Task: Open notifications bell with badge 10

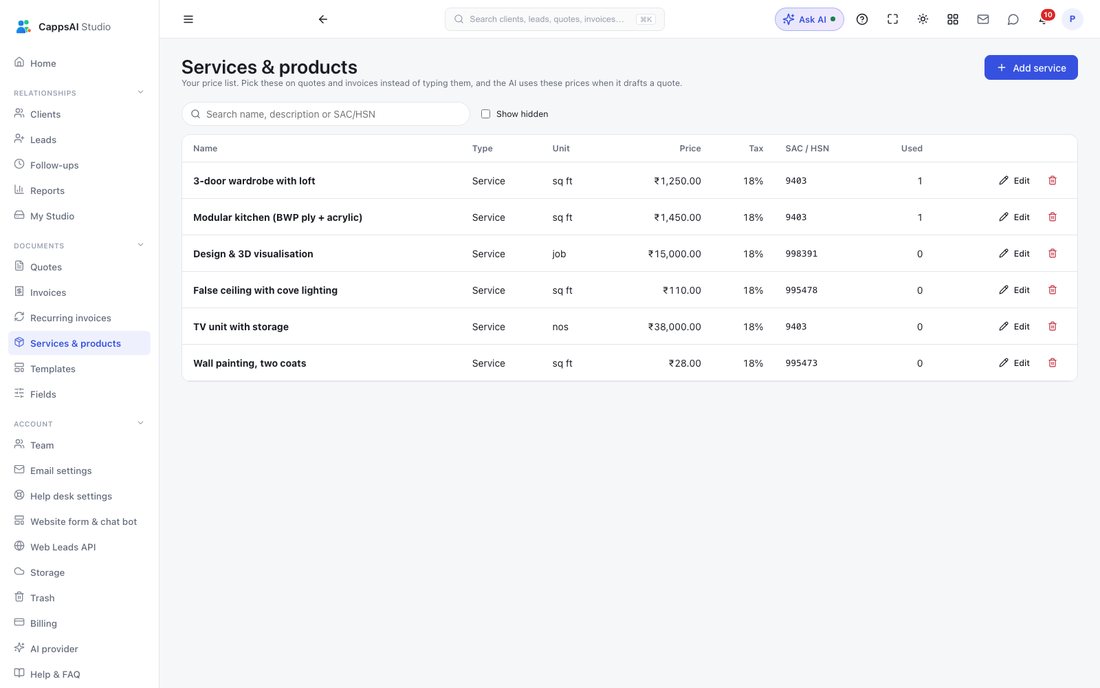Action: click(x=1044, y=18)
